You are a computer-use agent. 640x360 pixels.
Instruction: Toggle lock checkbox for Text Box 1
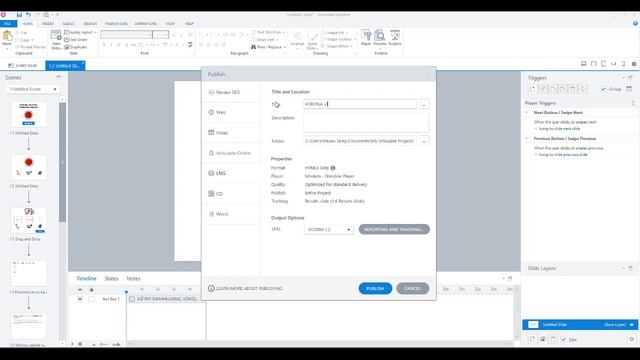pos(91,299)
